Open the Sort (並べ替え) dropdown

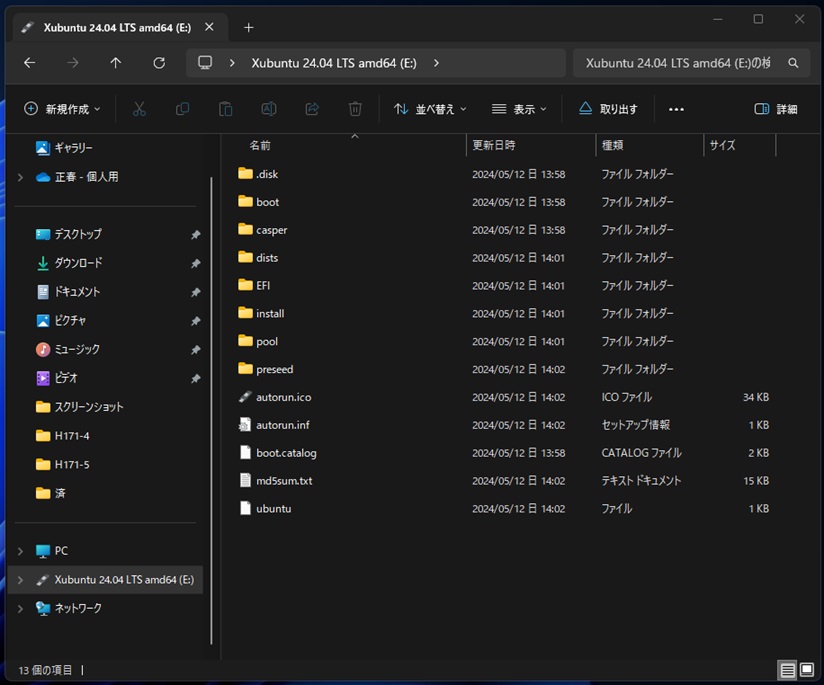pyautogui.click(x=430, y=109)
